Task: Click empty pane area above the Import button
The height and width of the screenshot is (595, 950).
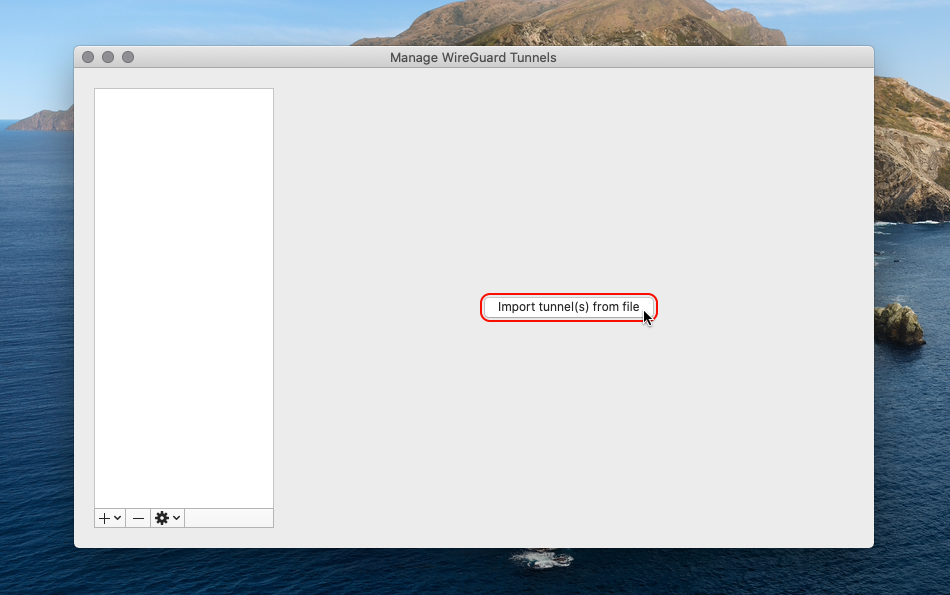Action: click(x=568, y=180)
